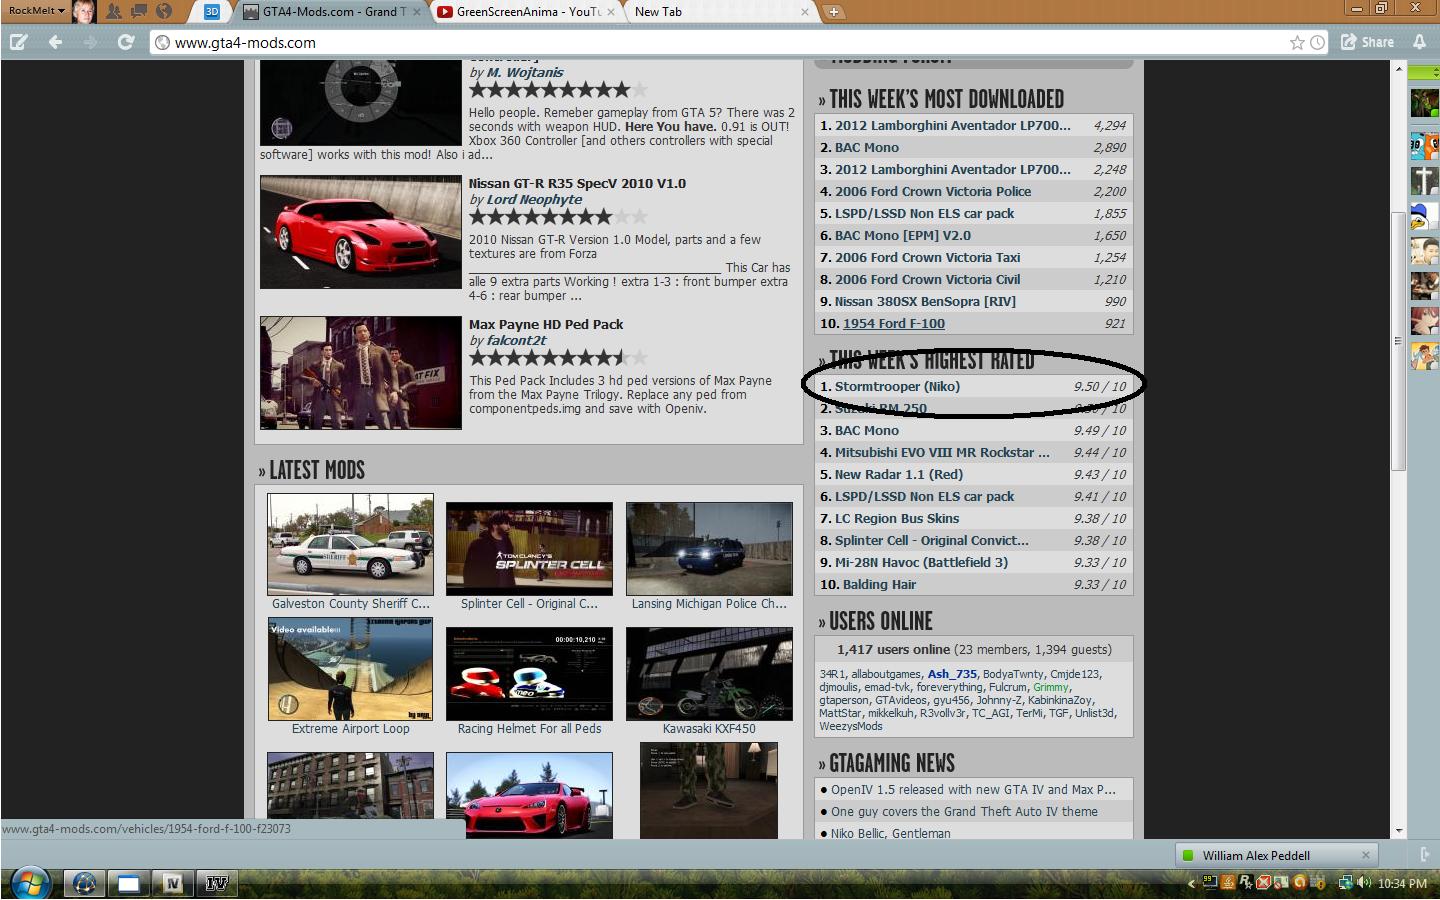
Task: Close the New Tab tab
Action: click(x=805, y=12)
